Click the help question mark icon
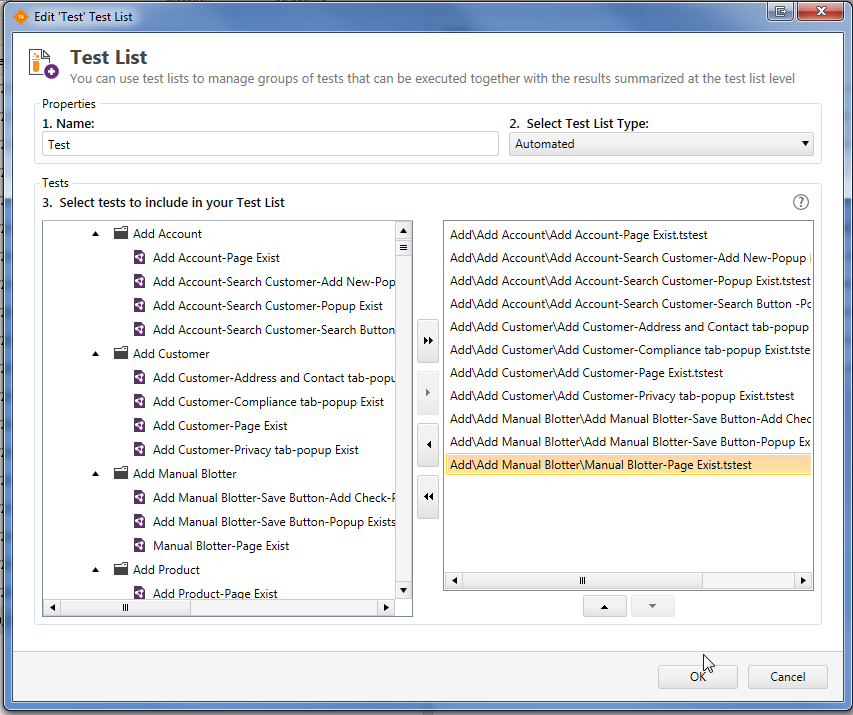Image resolution: width=853 pixels, height=715 pixels. pyautogui.click(x=800, y=202)
